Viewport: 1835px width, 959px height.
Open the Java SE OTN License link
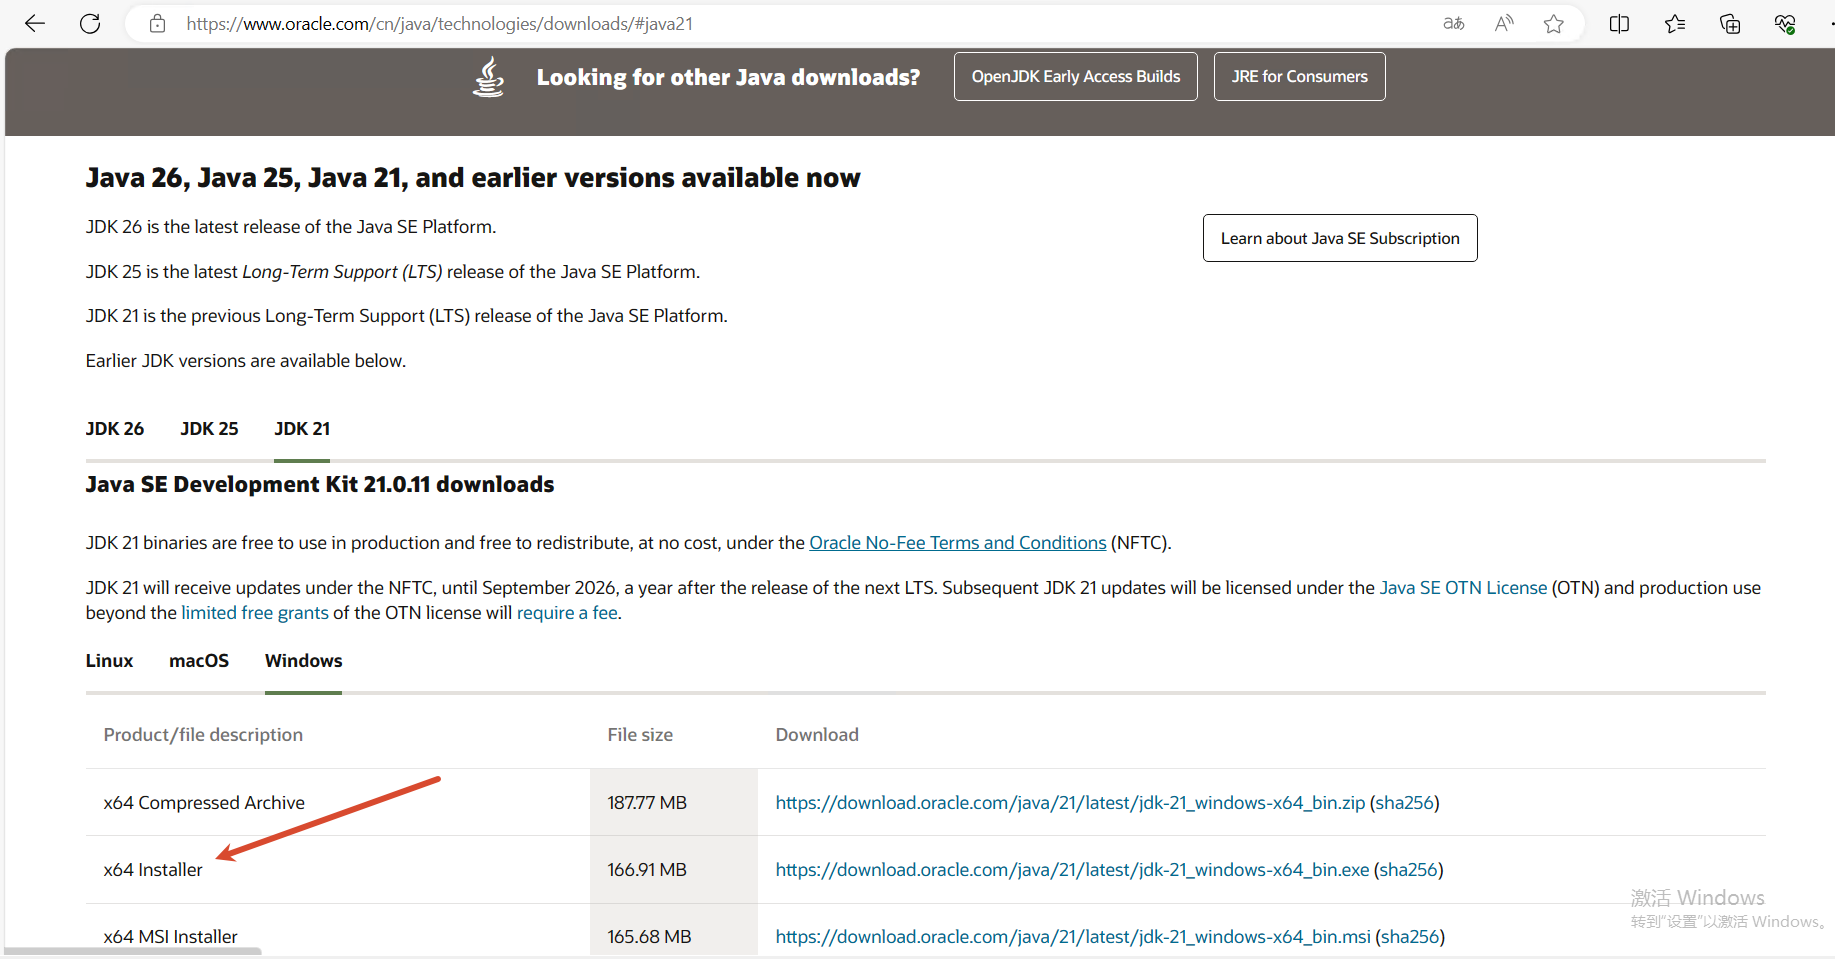click(1463, 588)
